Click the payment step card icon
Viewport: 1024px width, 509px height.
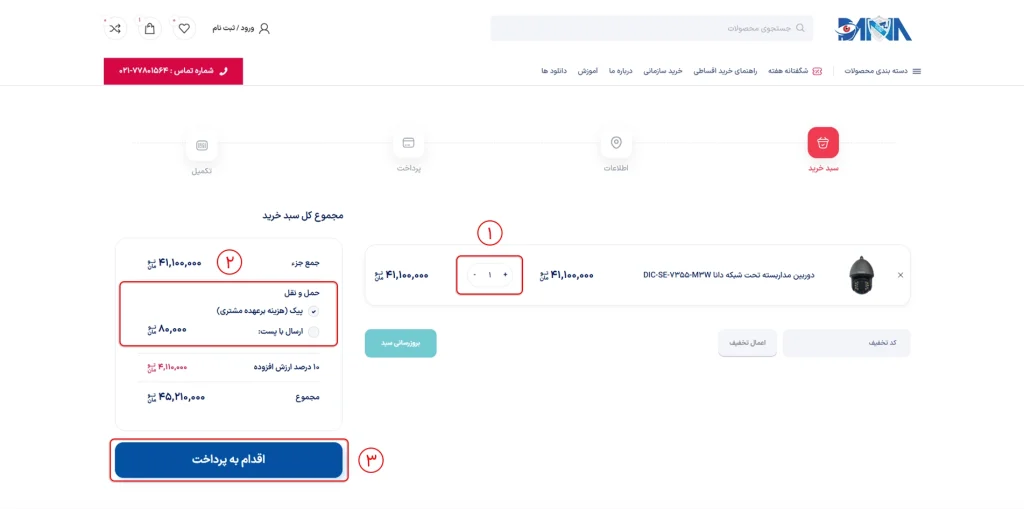coord(408,143)
